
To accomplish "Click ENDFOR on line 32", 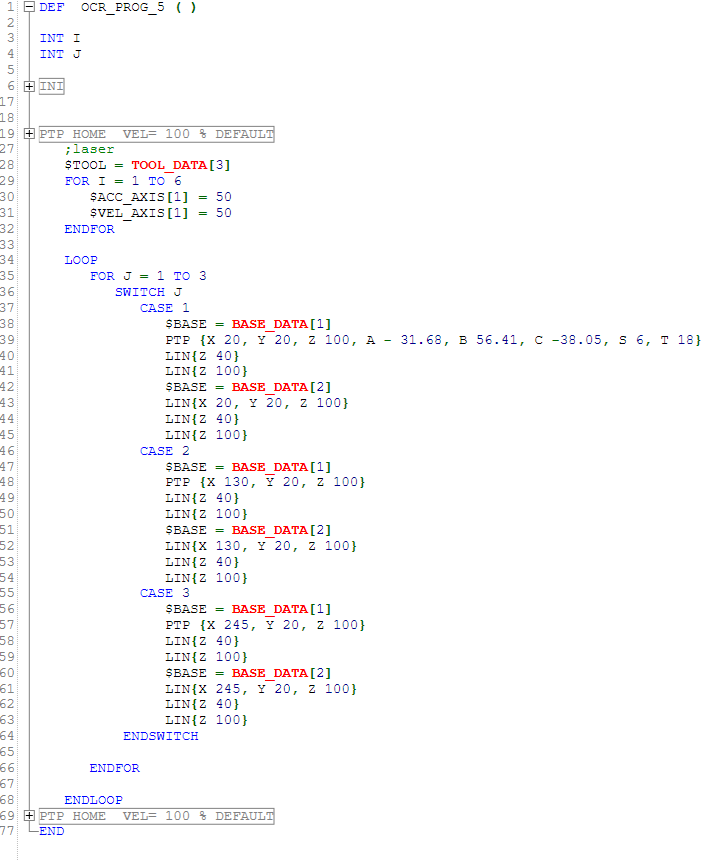I will 89,229.
